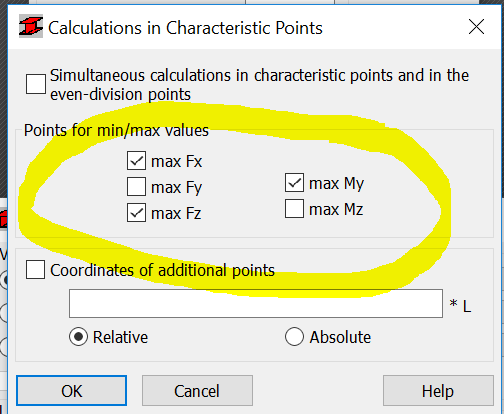Enable Coordinates of additional points option
Screen dimensions: 504x414
[x=36, y=270]
